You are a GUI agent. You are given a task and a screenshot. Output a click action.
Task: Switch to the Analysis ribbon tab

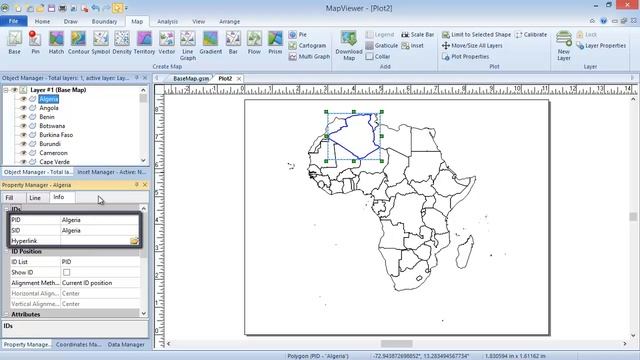[x=167, y=21]
